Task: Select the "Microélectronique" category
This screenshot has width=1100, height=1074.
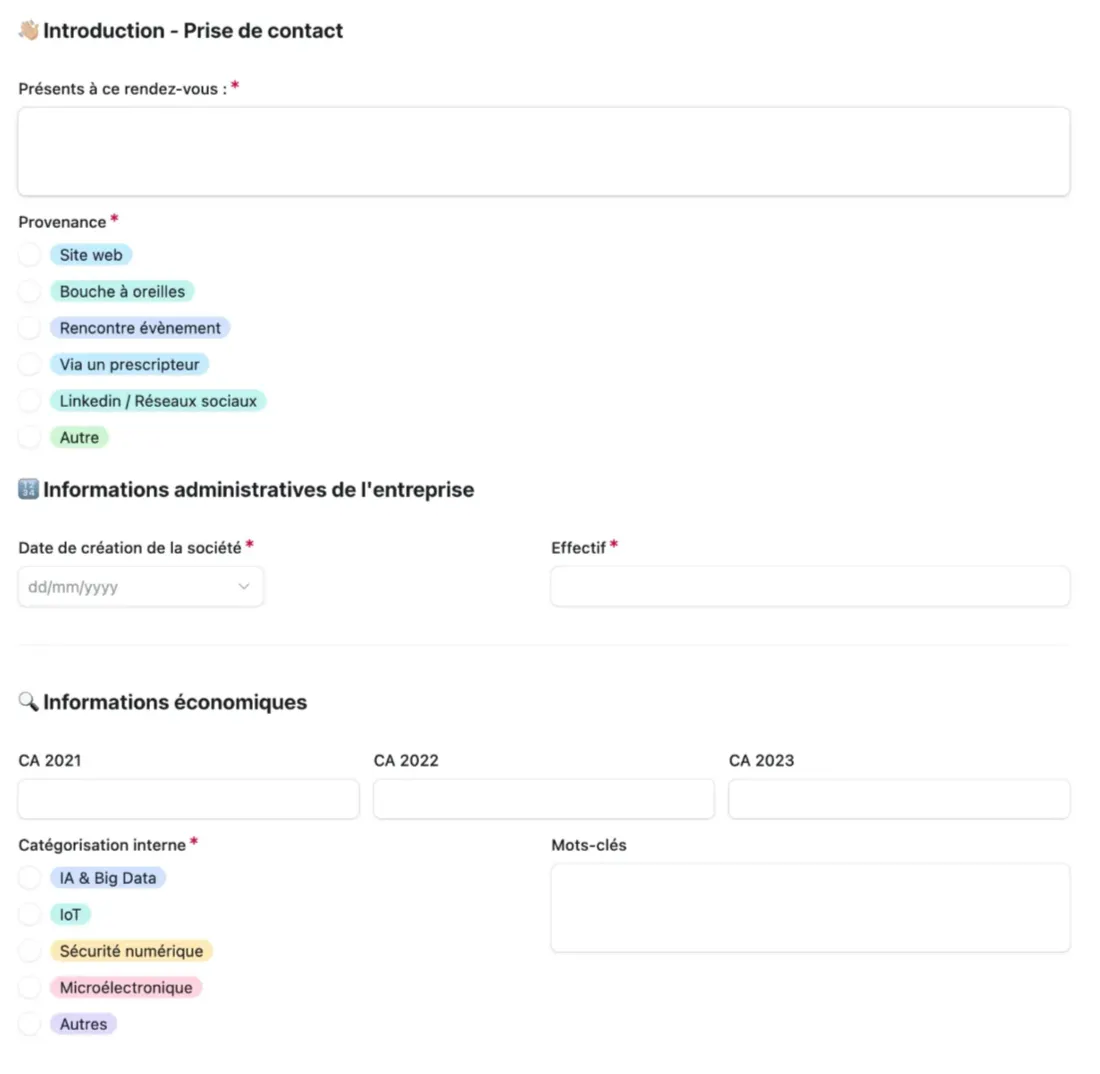Action: point(29,987)
